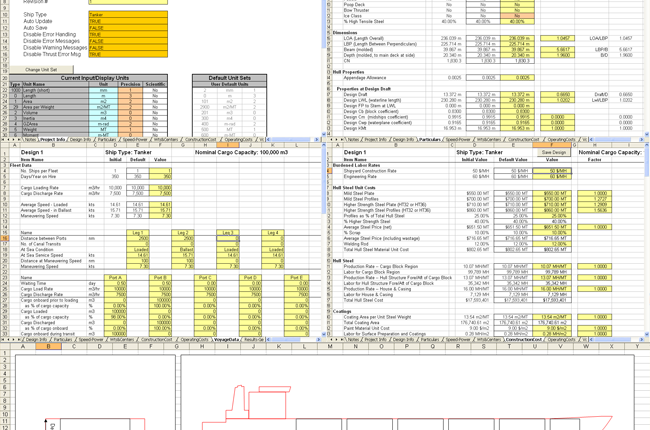The height and width of the screenshot is (430, 650).
Task: Click horizontal scrollbar thumb in Project Info pane
Action: 290,140
